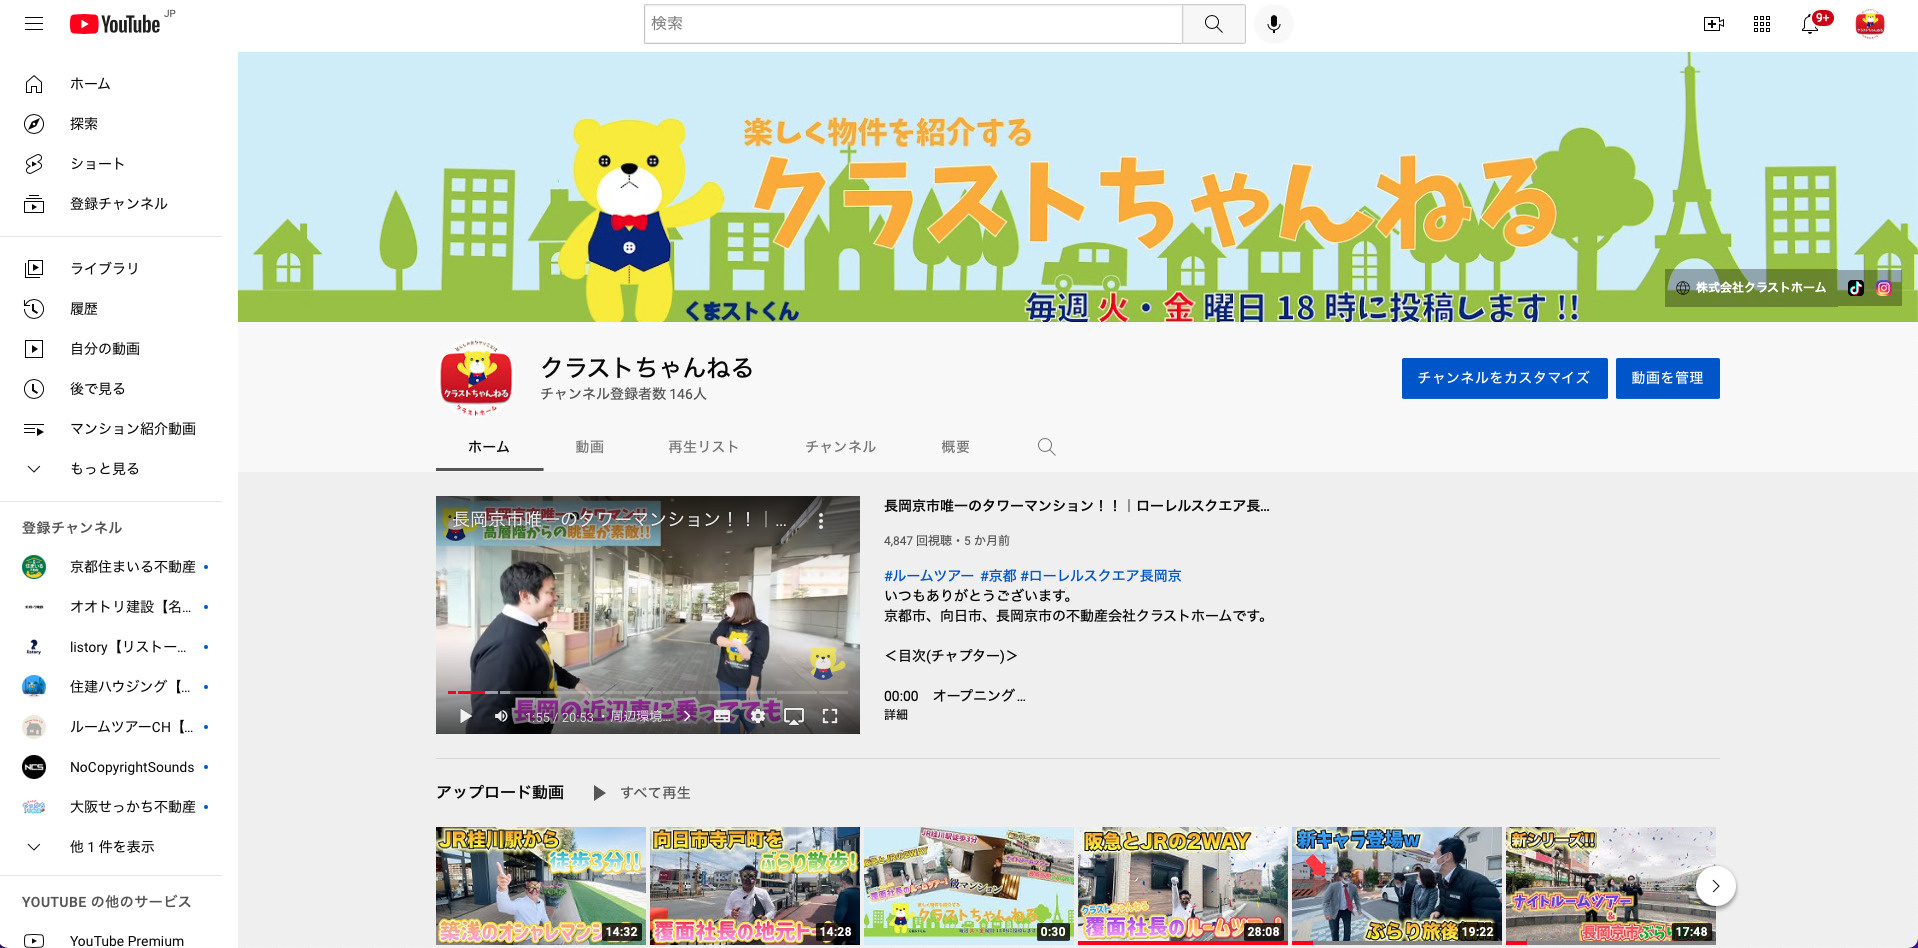Viewport: 1918px width, 948px height.
Task: Click the search input field
Action: [x=912, y=24]
